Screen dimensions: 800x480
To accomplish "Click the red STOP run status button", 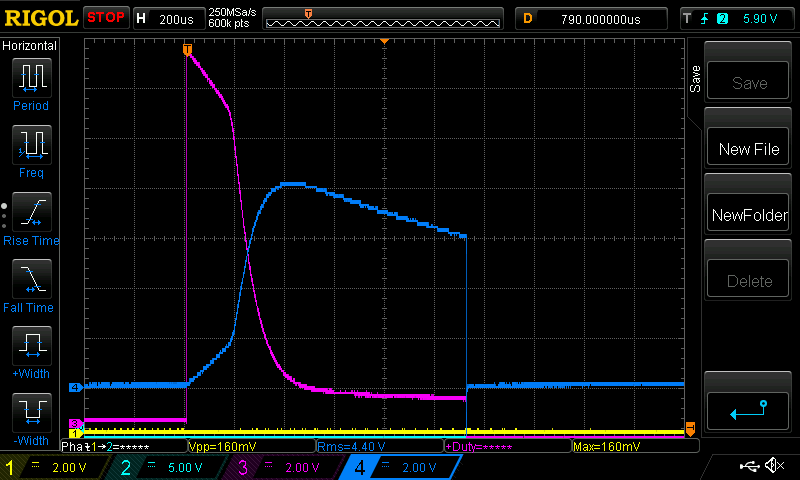I will 106,18.
